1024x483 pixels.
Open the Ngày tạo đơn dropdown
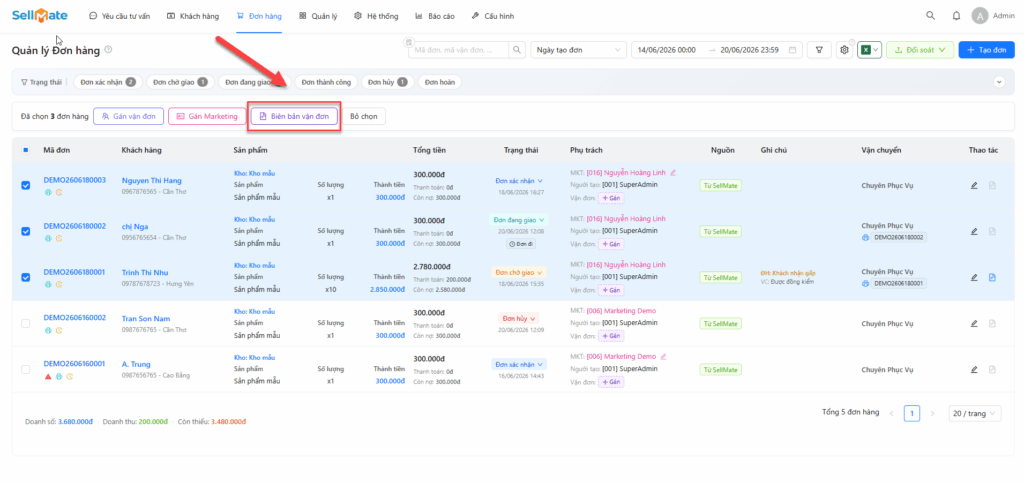[578, 50]
